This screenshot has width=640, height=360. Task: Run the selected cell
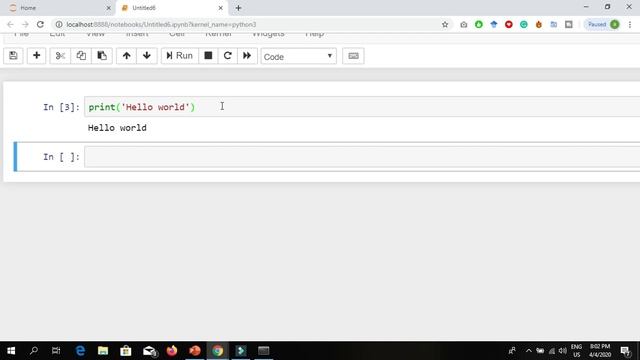point(180,56)
